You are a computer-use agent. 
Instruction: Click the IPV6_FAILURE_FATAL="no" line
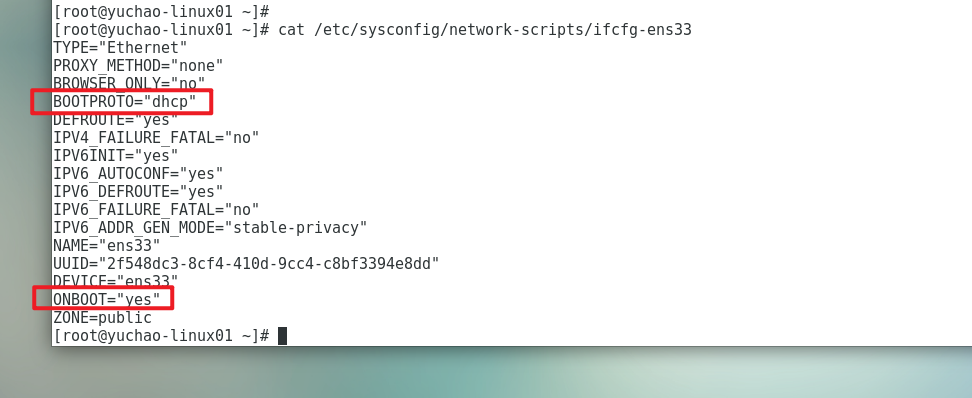[x=156, y=209]
